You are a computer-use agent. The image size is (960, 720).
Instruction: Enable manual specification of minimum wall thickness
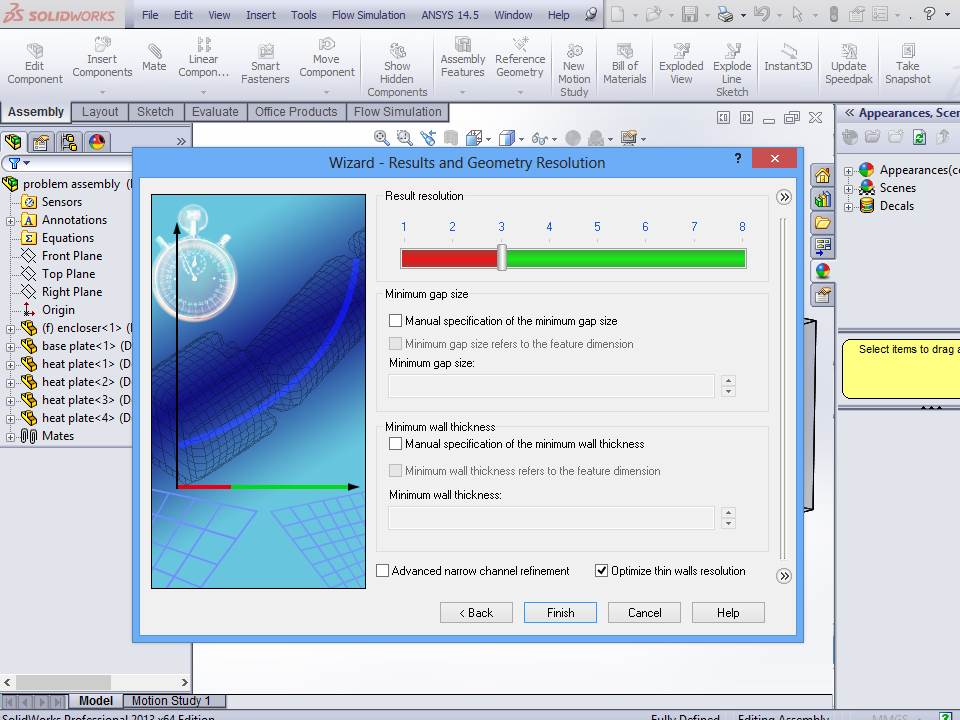coord(396,444)
